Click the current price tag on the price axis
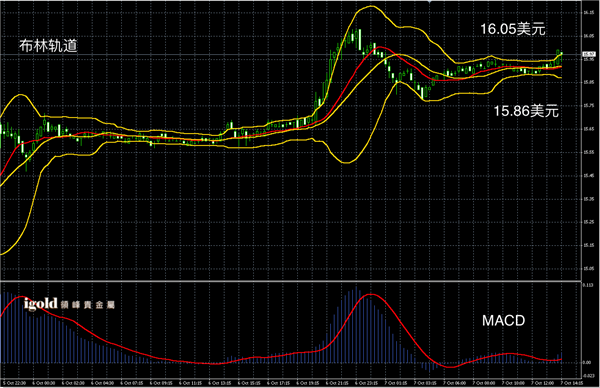 point(589,54)
